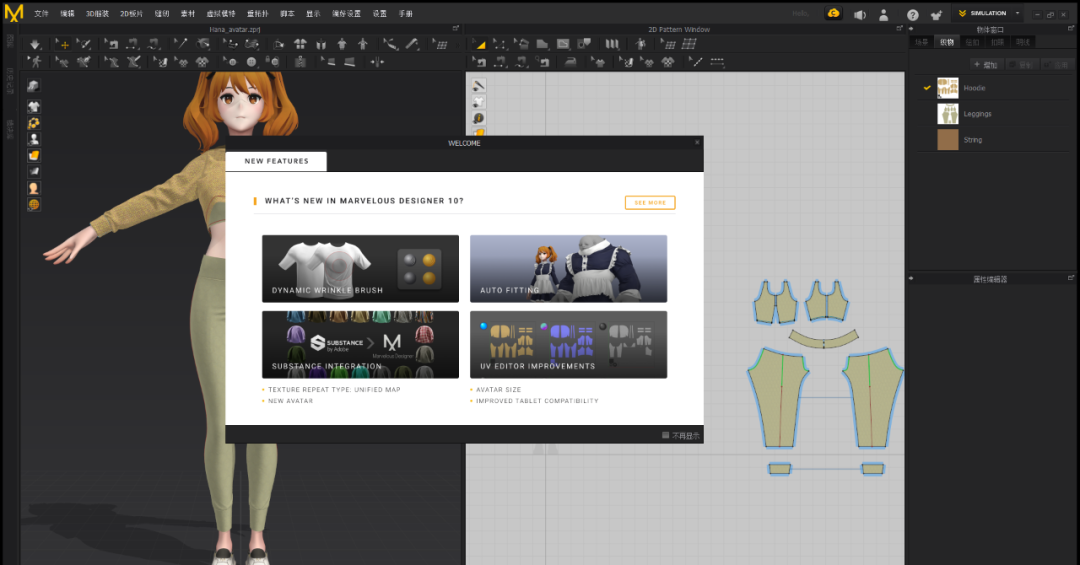The width and height of the screenshot is (1080, 565).
Task: Click the Simulate down-arrow icon in 3D toolbar
Action: tap(35, 44)
